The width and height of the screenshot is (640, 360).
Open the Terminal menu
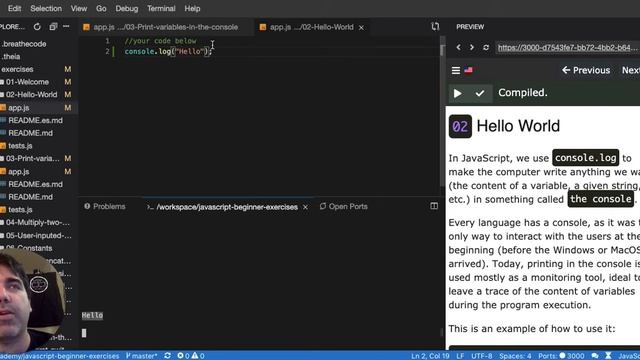[x=161, y=8]
